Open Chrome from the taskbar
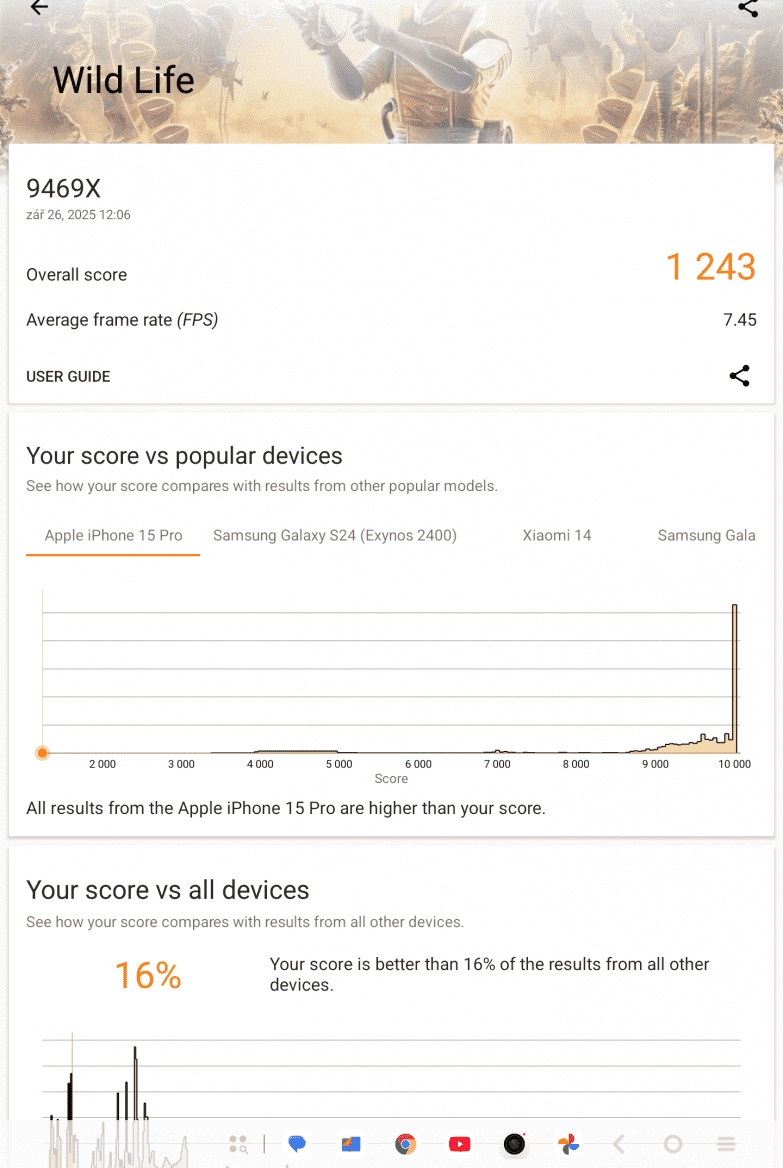783x1168 pixels. [404, 1143]
